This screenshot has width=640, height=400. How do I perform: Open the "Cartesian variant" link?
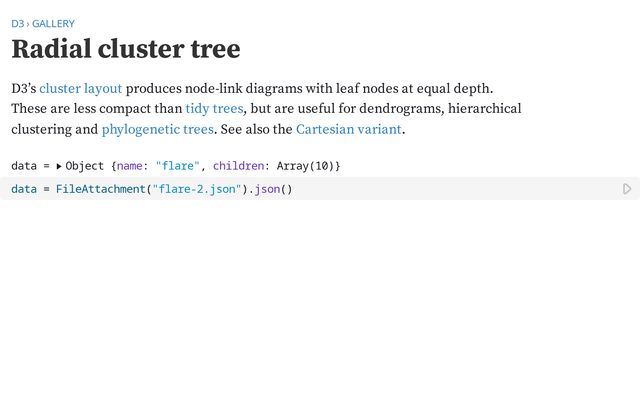click(x=348, y=129)
